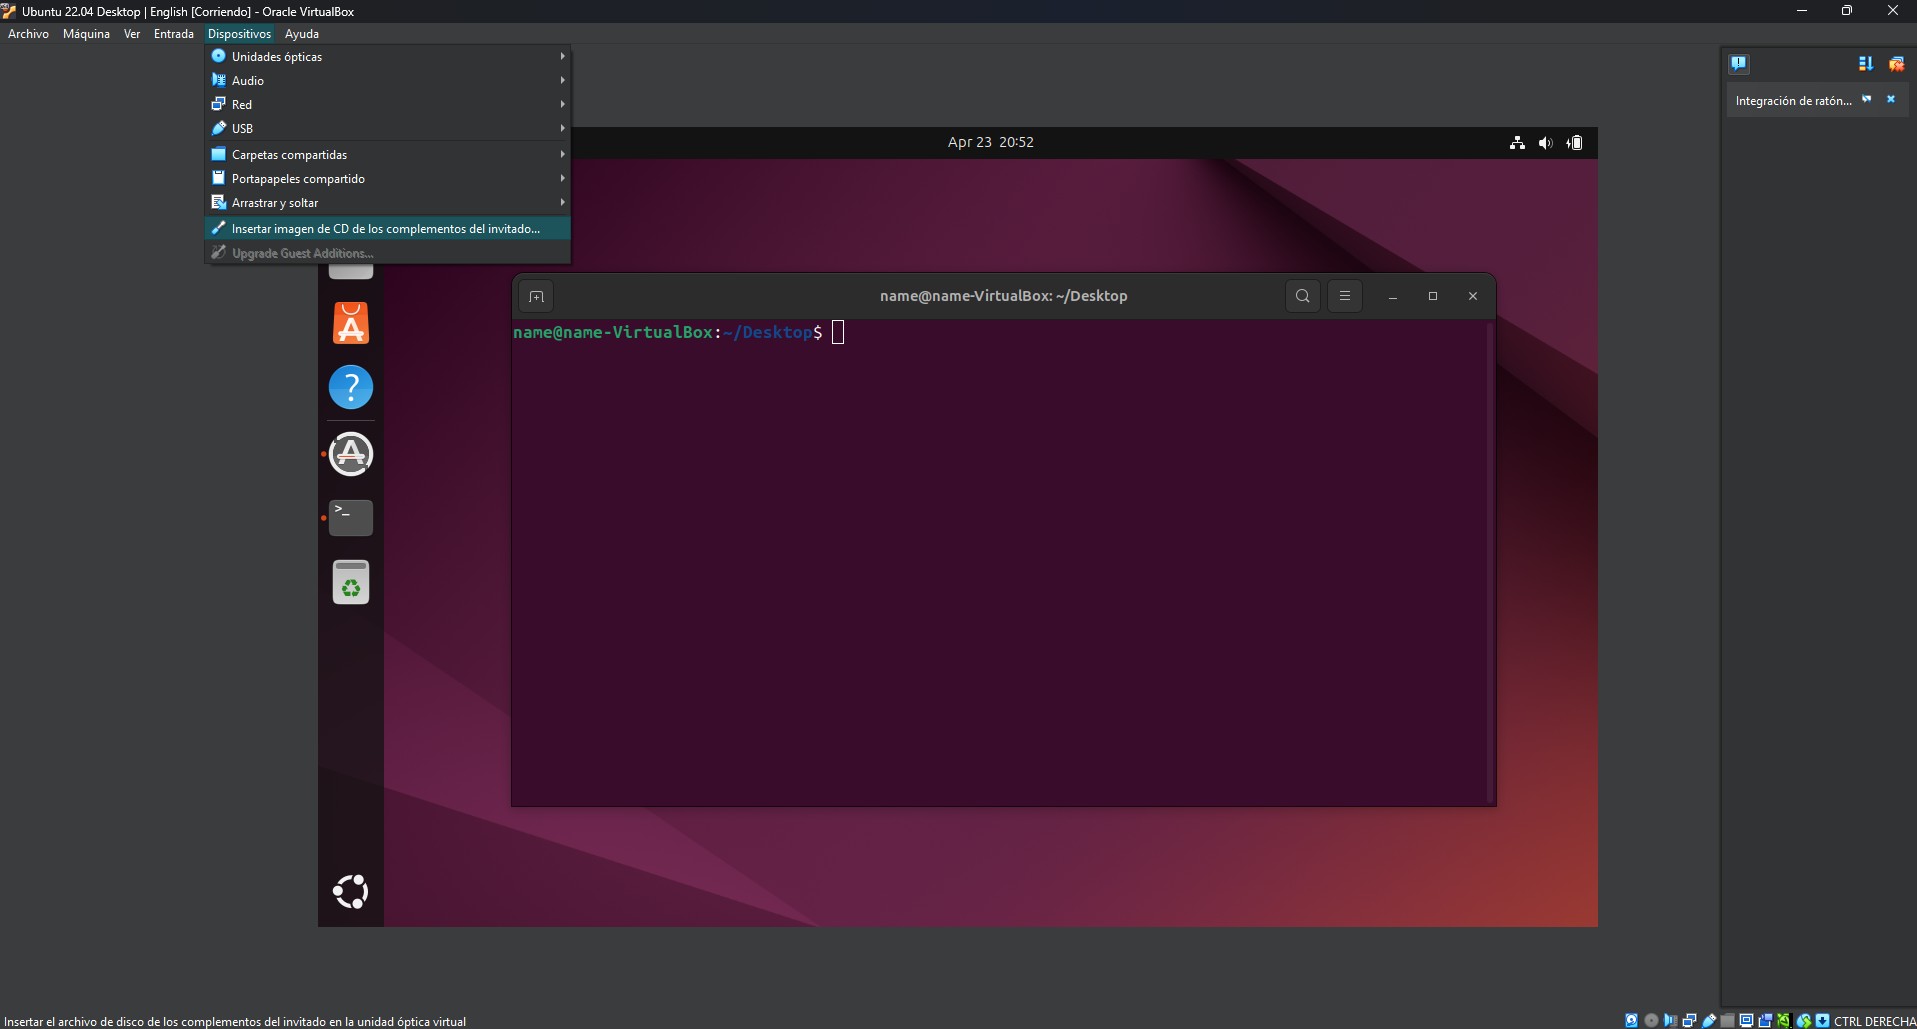Screen dimensions: 1917x1029
Task: Launch Software Updater from the dock
Action: [x=351, y=454]
